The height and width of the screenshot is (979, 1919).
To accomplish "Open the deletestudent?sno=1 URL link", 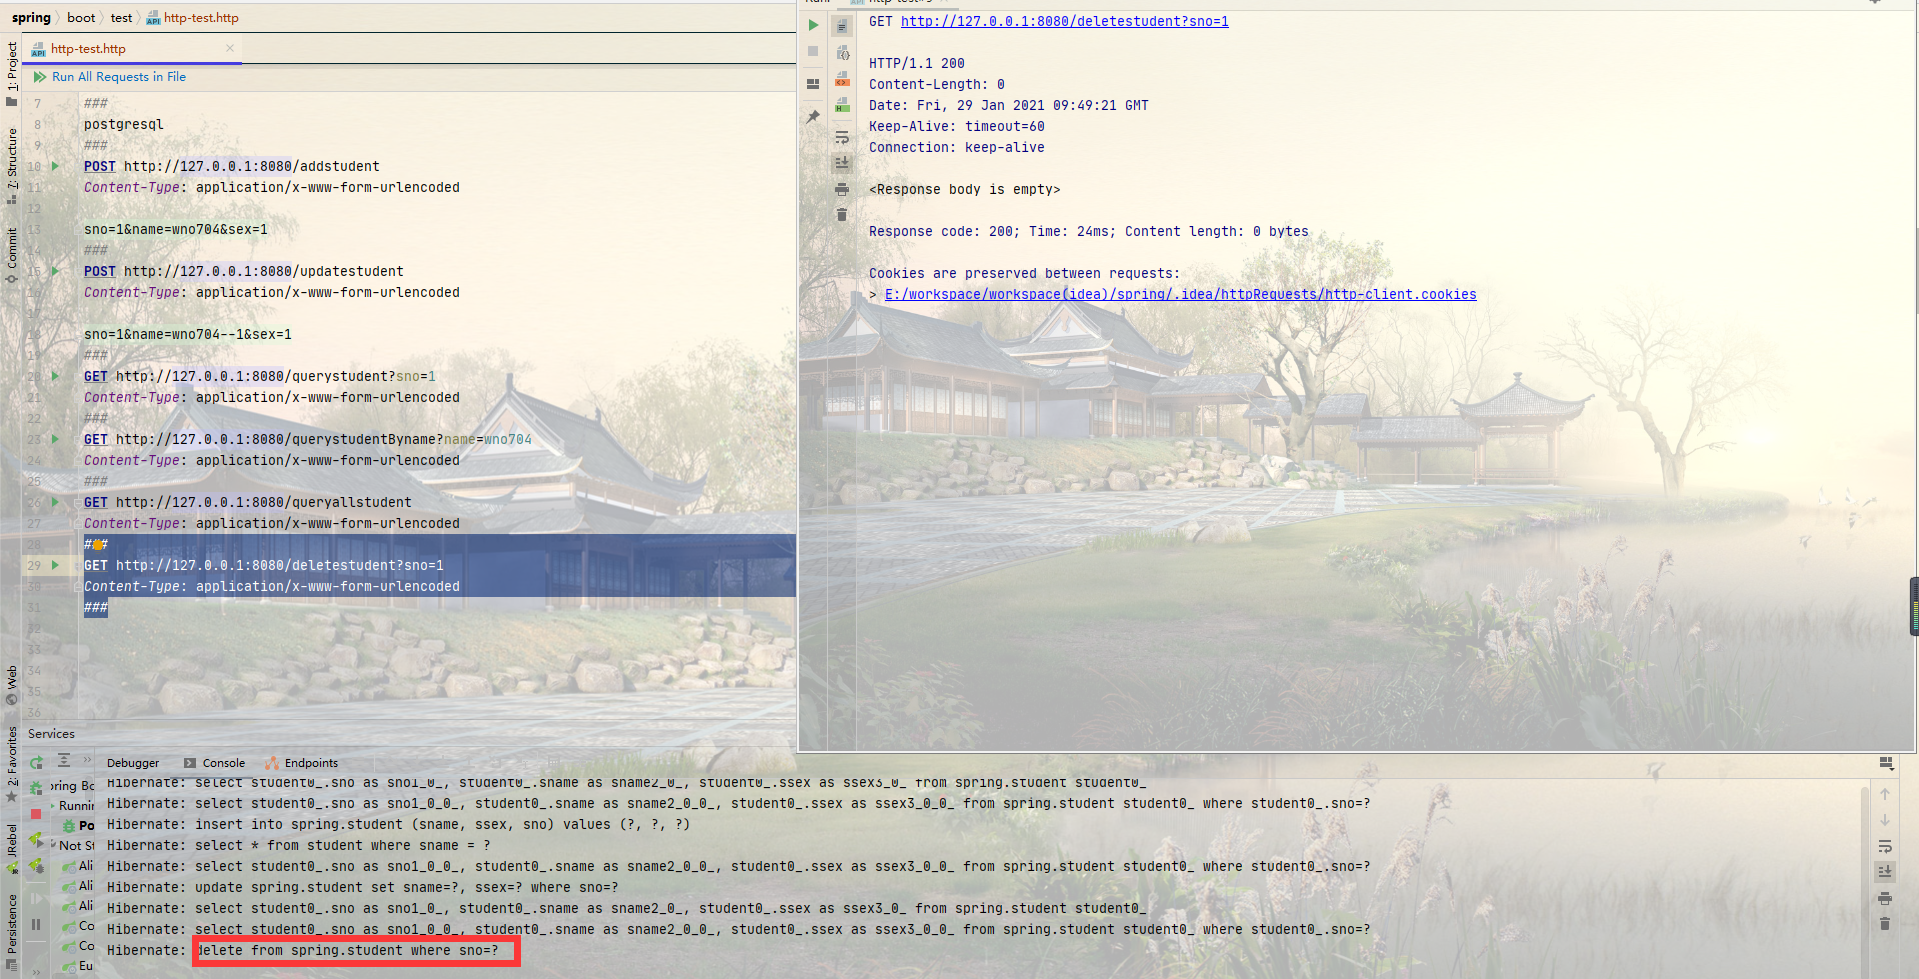I will 1064,21.
